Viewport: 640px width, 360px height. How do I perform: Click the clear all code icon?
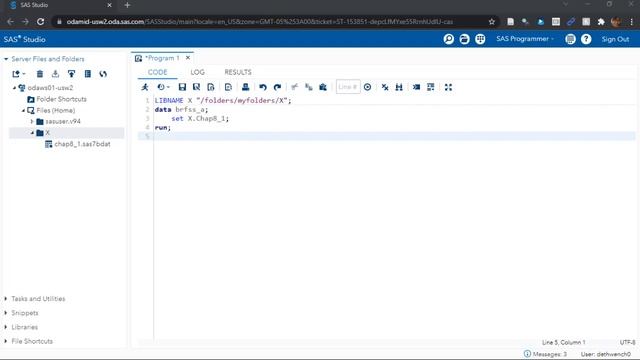coord(385,87)
